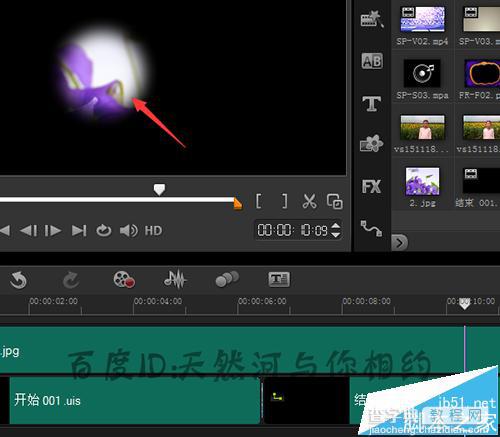The width and height of the screenshot is (500, 437).
Task: Expand the library panel arrow button
Action: click(399, 242)
